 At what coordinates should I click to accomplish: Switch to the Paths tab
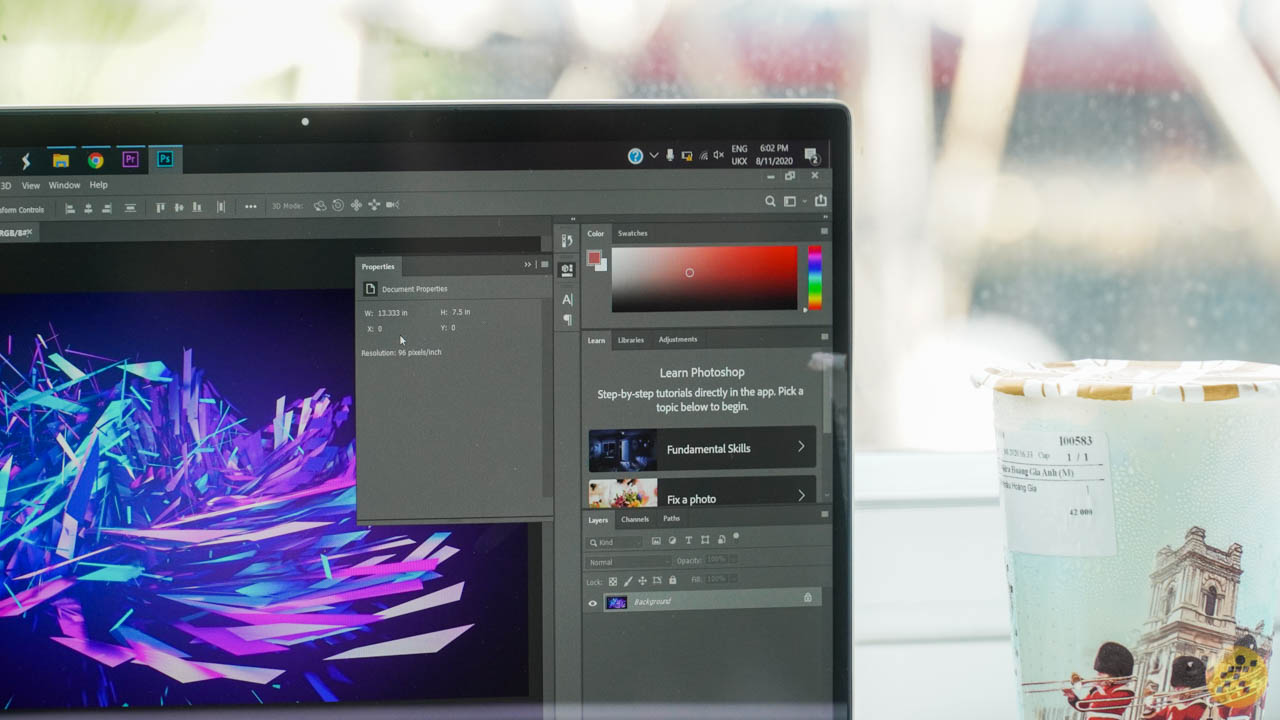point(671,518)
